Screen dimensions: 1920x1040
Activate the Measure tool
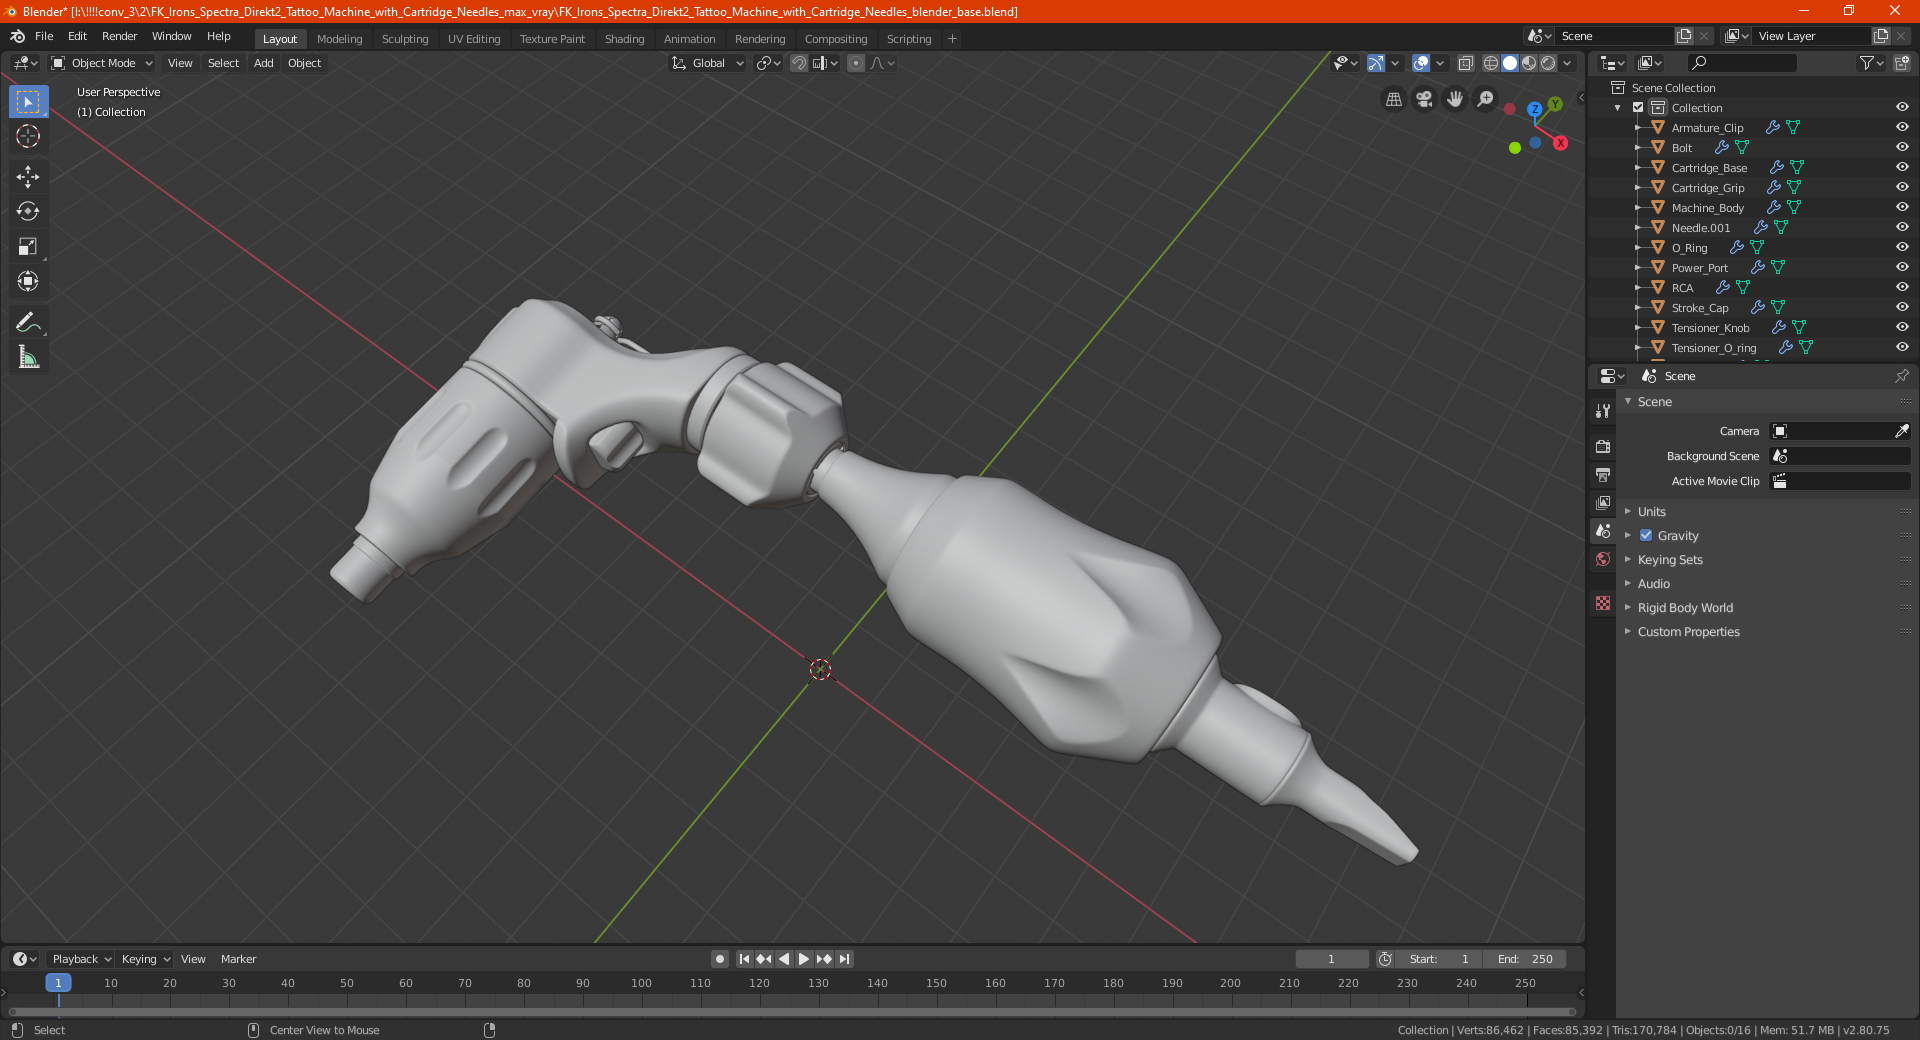pyautogui.click(x=28, y=357)
